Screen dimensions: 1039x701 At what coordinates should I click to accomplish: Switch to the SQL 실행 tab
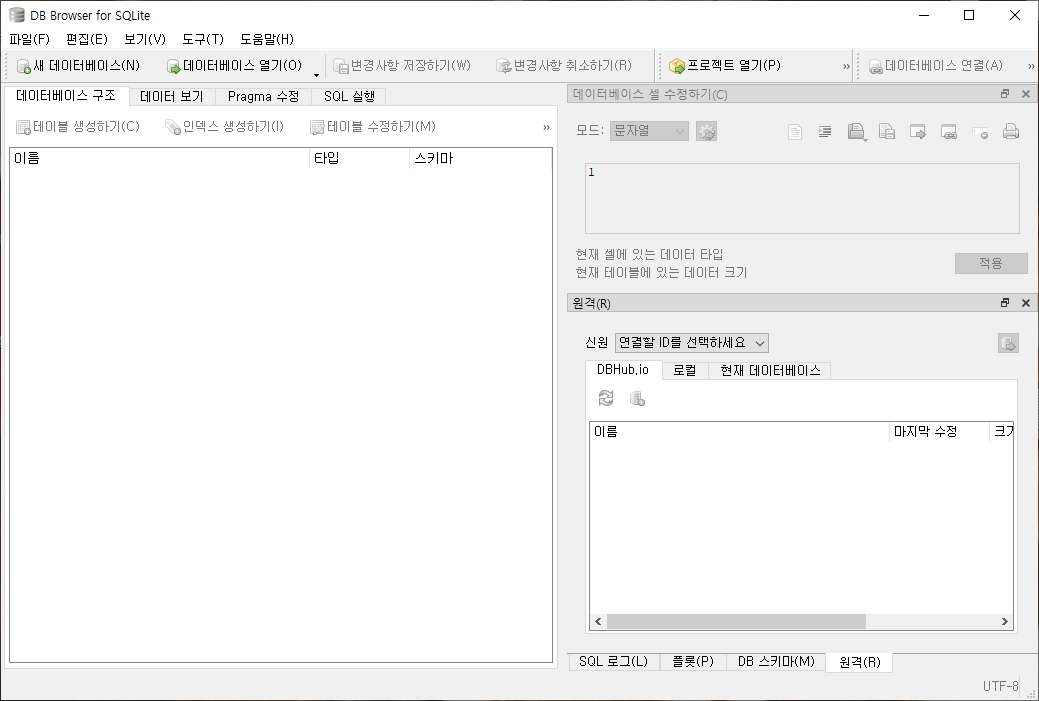click(x=349, y=97)
